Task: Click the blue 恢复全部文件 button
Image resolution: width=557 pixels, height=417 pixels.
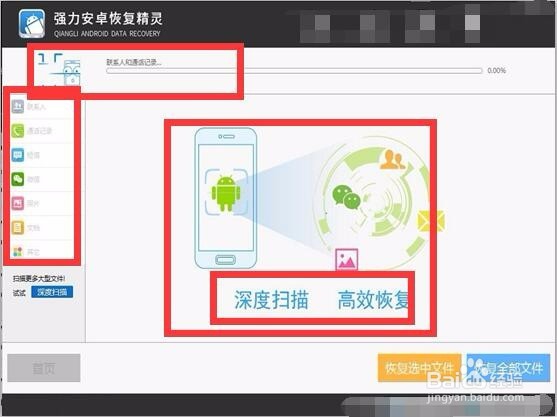Action: click(508, 368)
